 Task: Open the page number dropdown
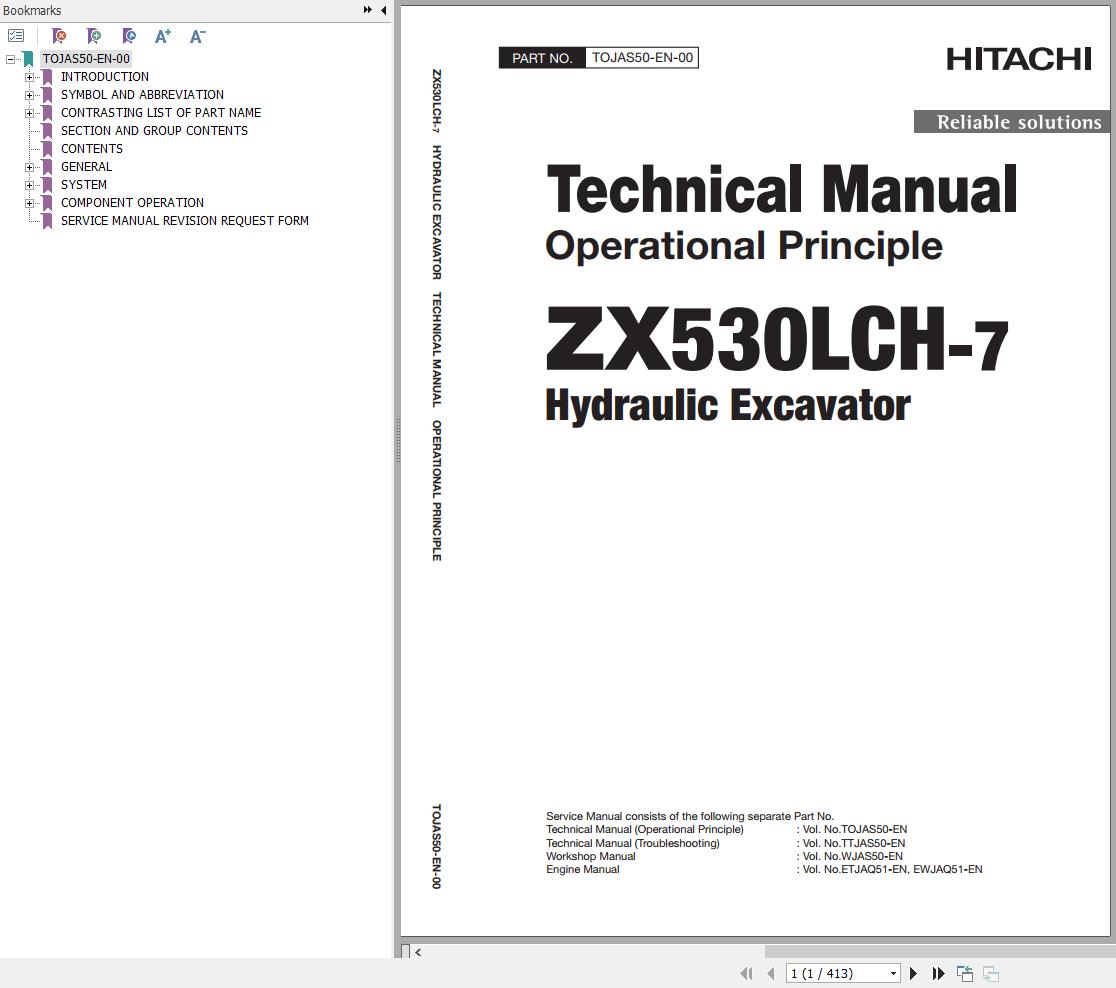[893, 973]
